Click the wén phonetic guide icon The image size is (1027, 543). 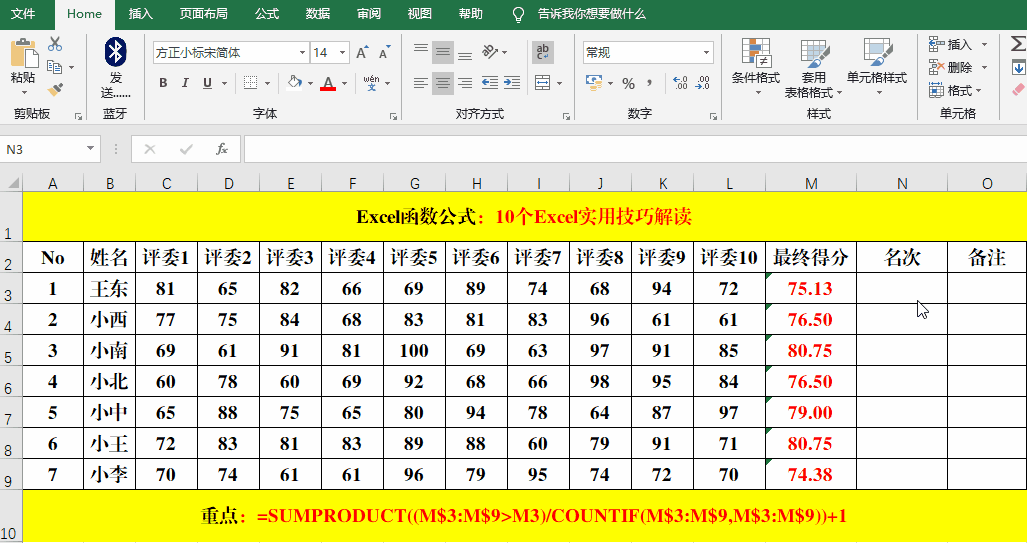(x=371, y=83)
